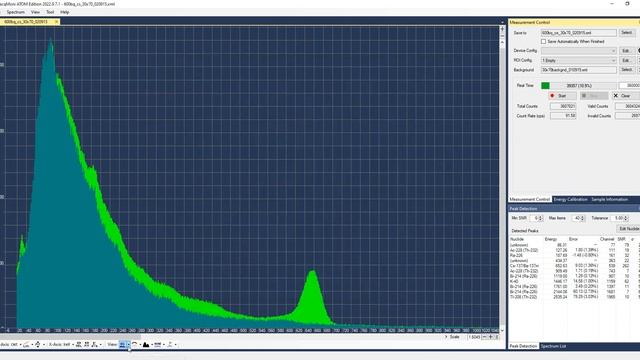Decrease the Scale with minus button
This screenshot has width=640, height=360.
click(x=484, y=337)
